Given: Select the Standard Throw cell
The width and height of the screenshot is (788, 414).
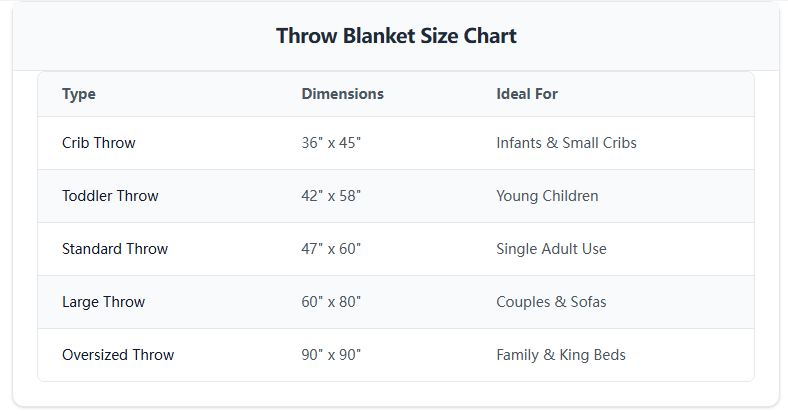Looking at the screenshot, I should click(x=115, y=249).
